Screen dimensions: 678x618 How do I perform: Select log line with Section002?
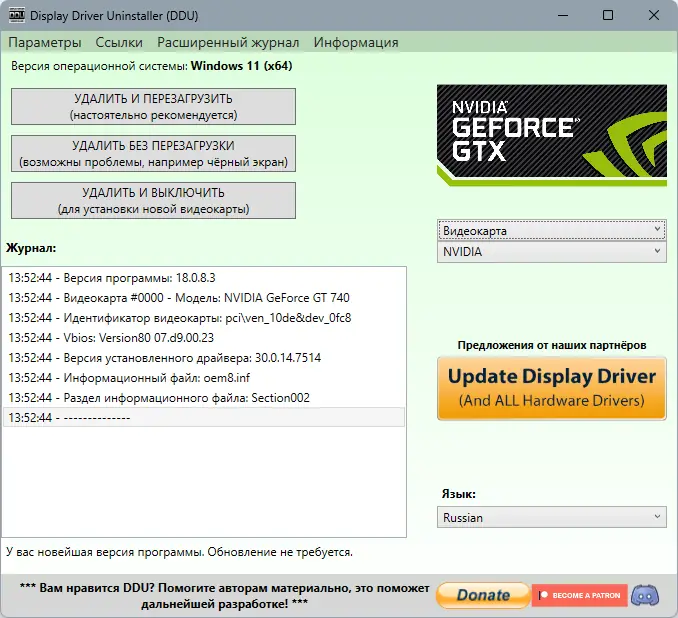(x=204, y=397)
